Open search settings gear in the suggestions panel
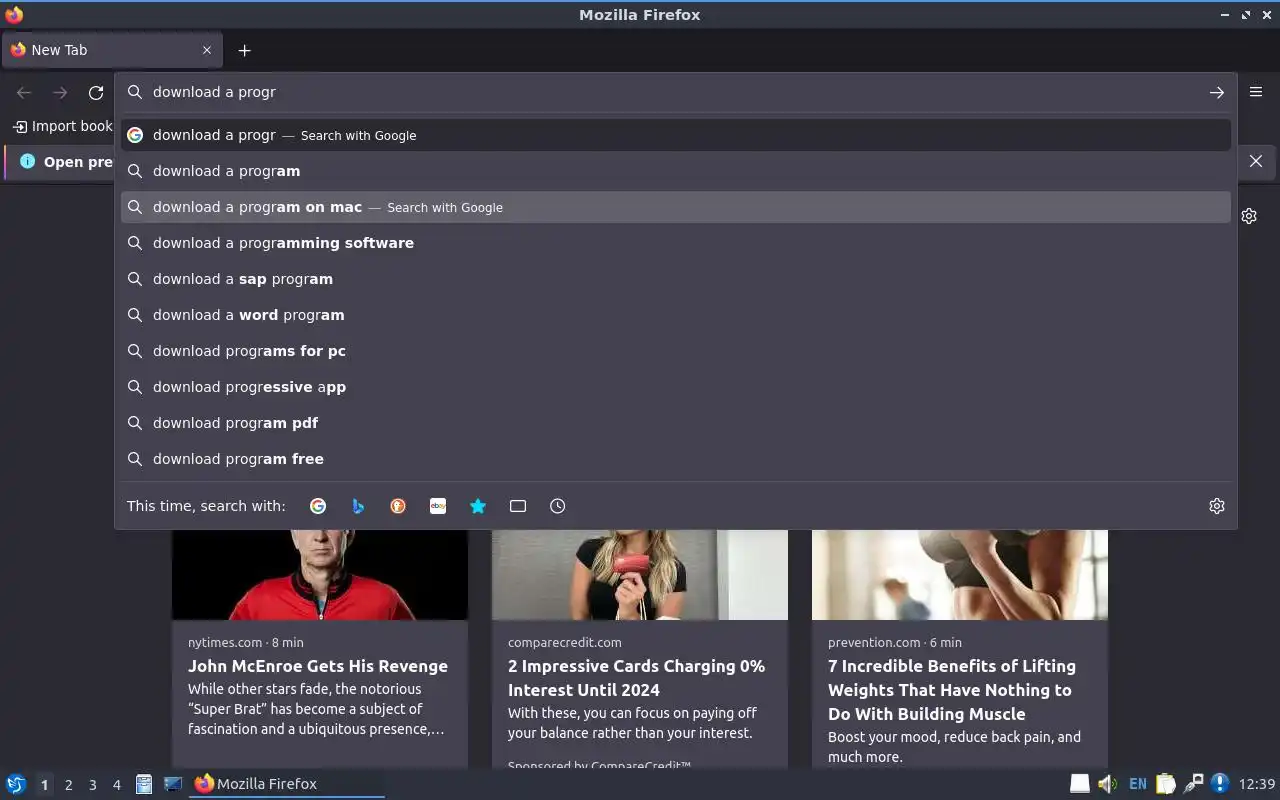 point(1216,506)
